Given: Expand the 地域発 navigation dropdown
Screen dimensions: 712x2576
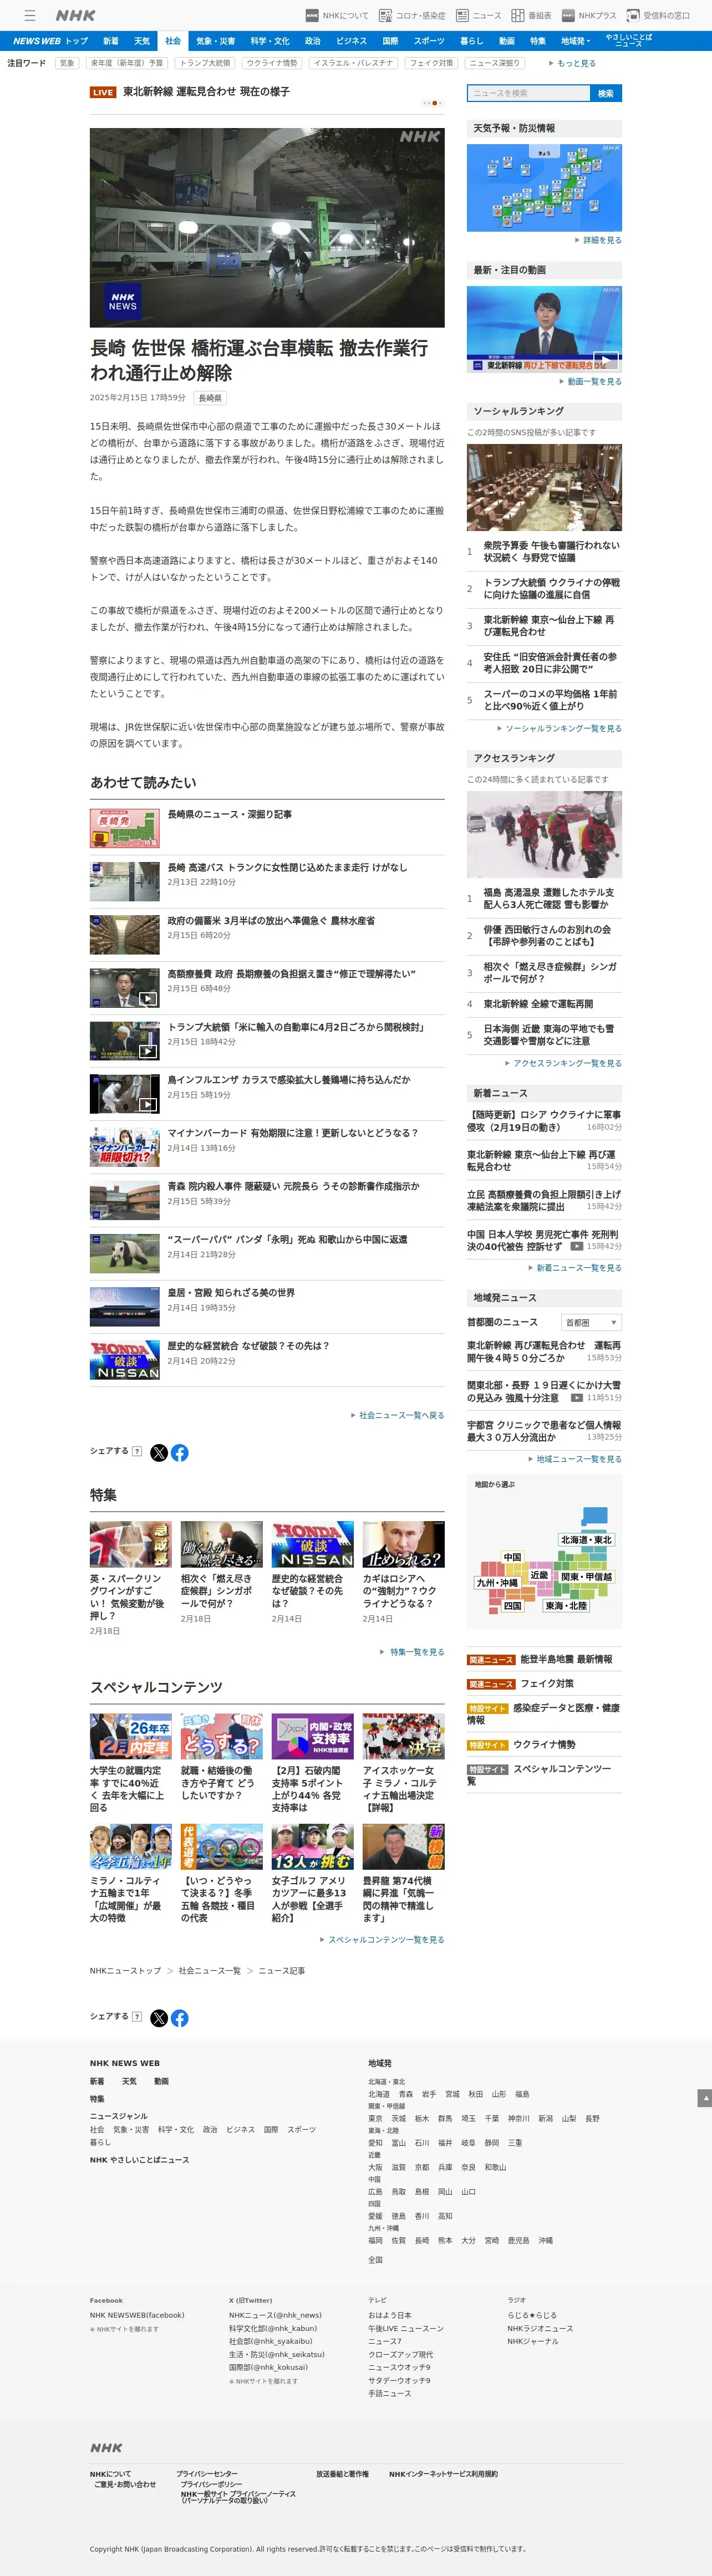Looking at the screenshot, I should point(575,41).
